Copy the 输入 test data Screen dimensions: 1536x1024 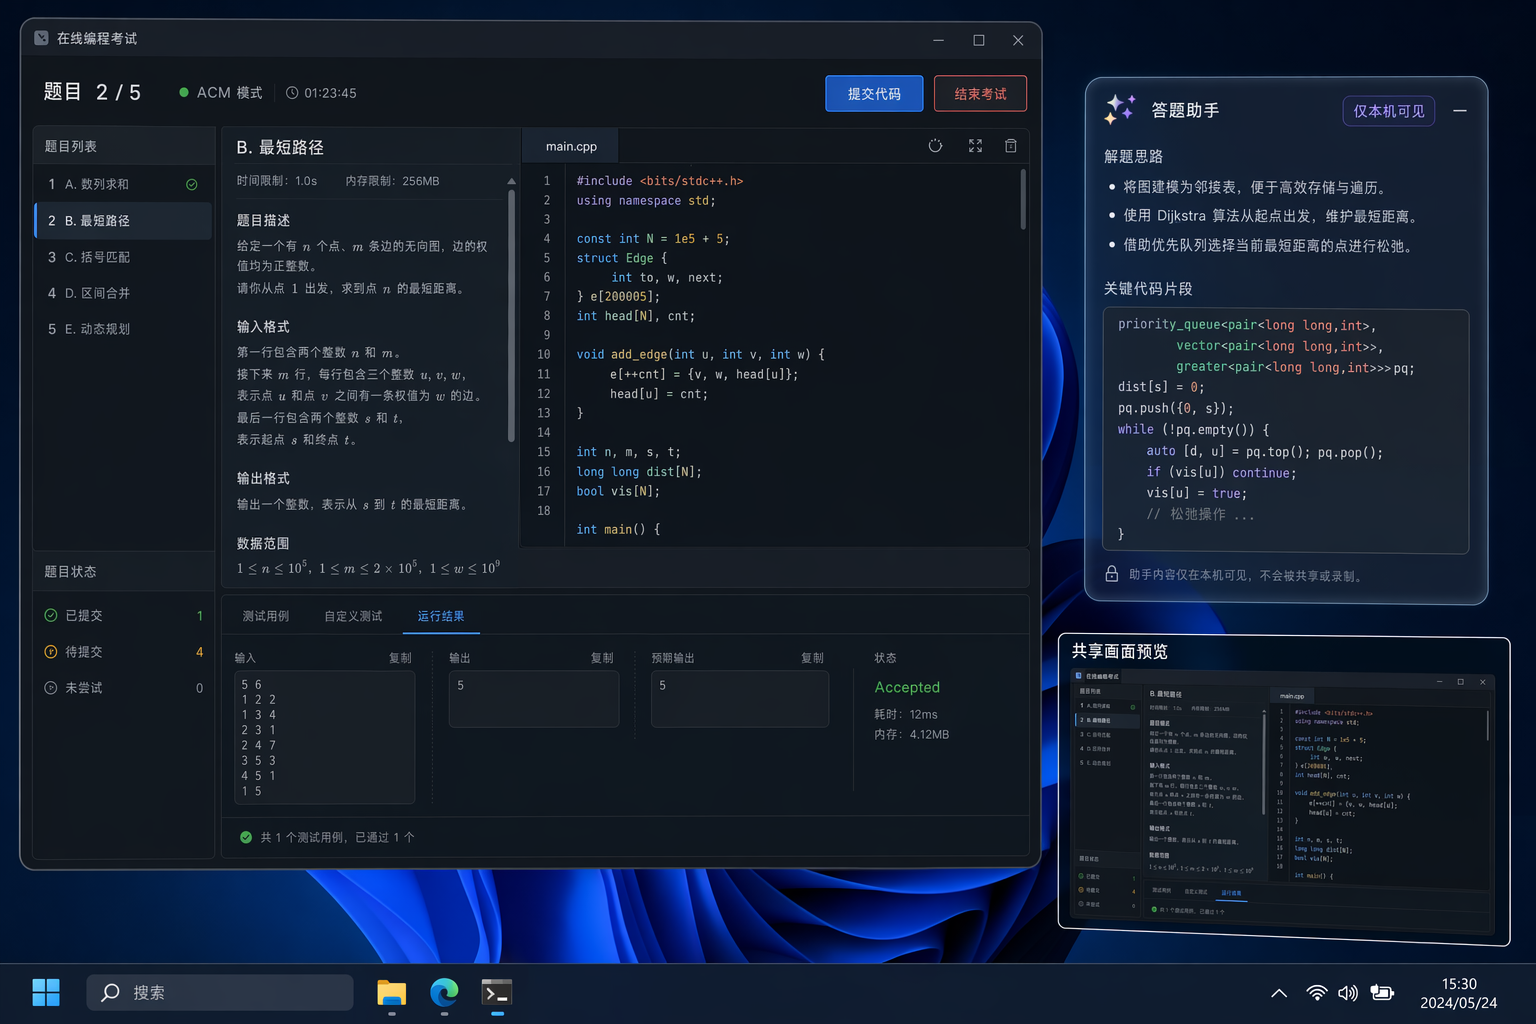coord(400,658)
